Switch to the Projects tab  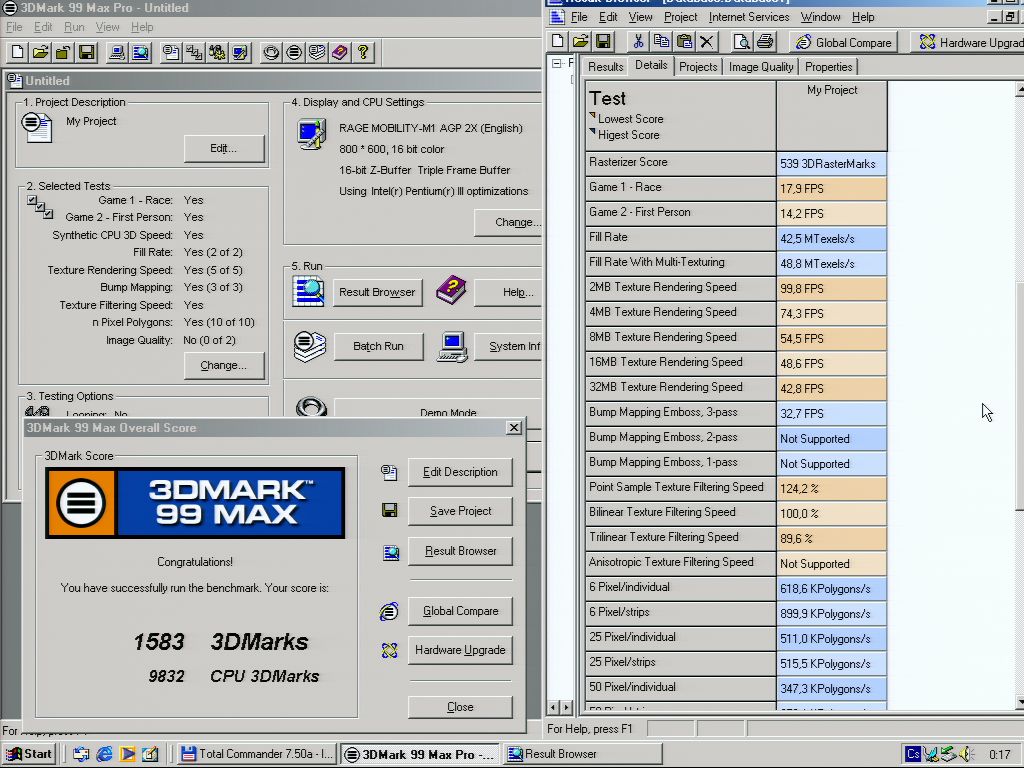click(697, 67)
